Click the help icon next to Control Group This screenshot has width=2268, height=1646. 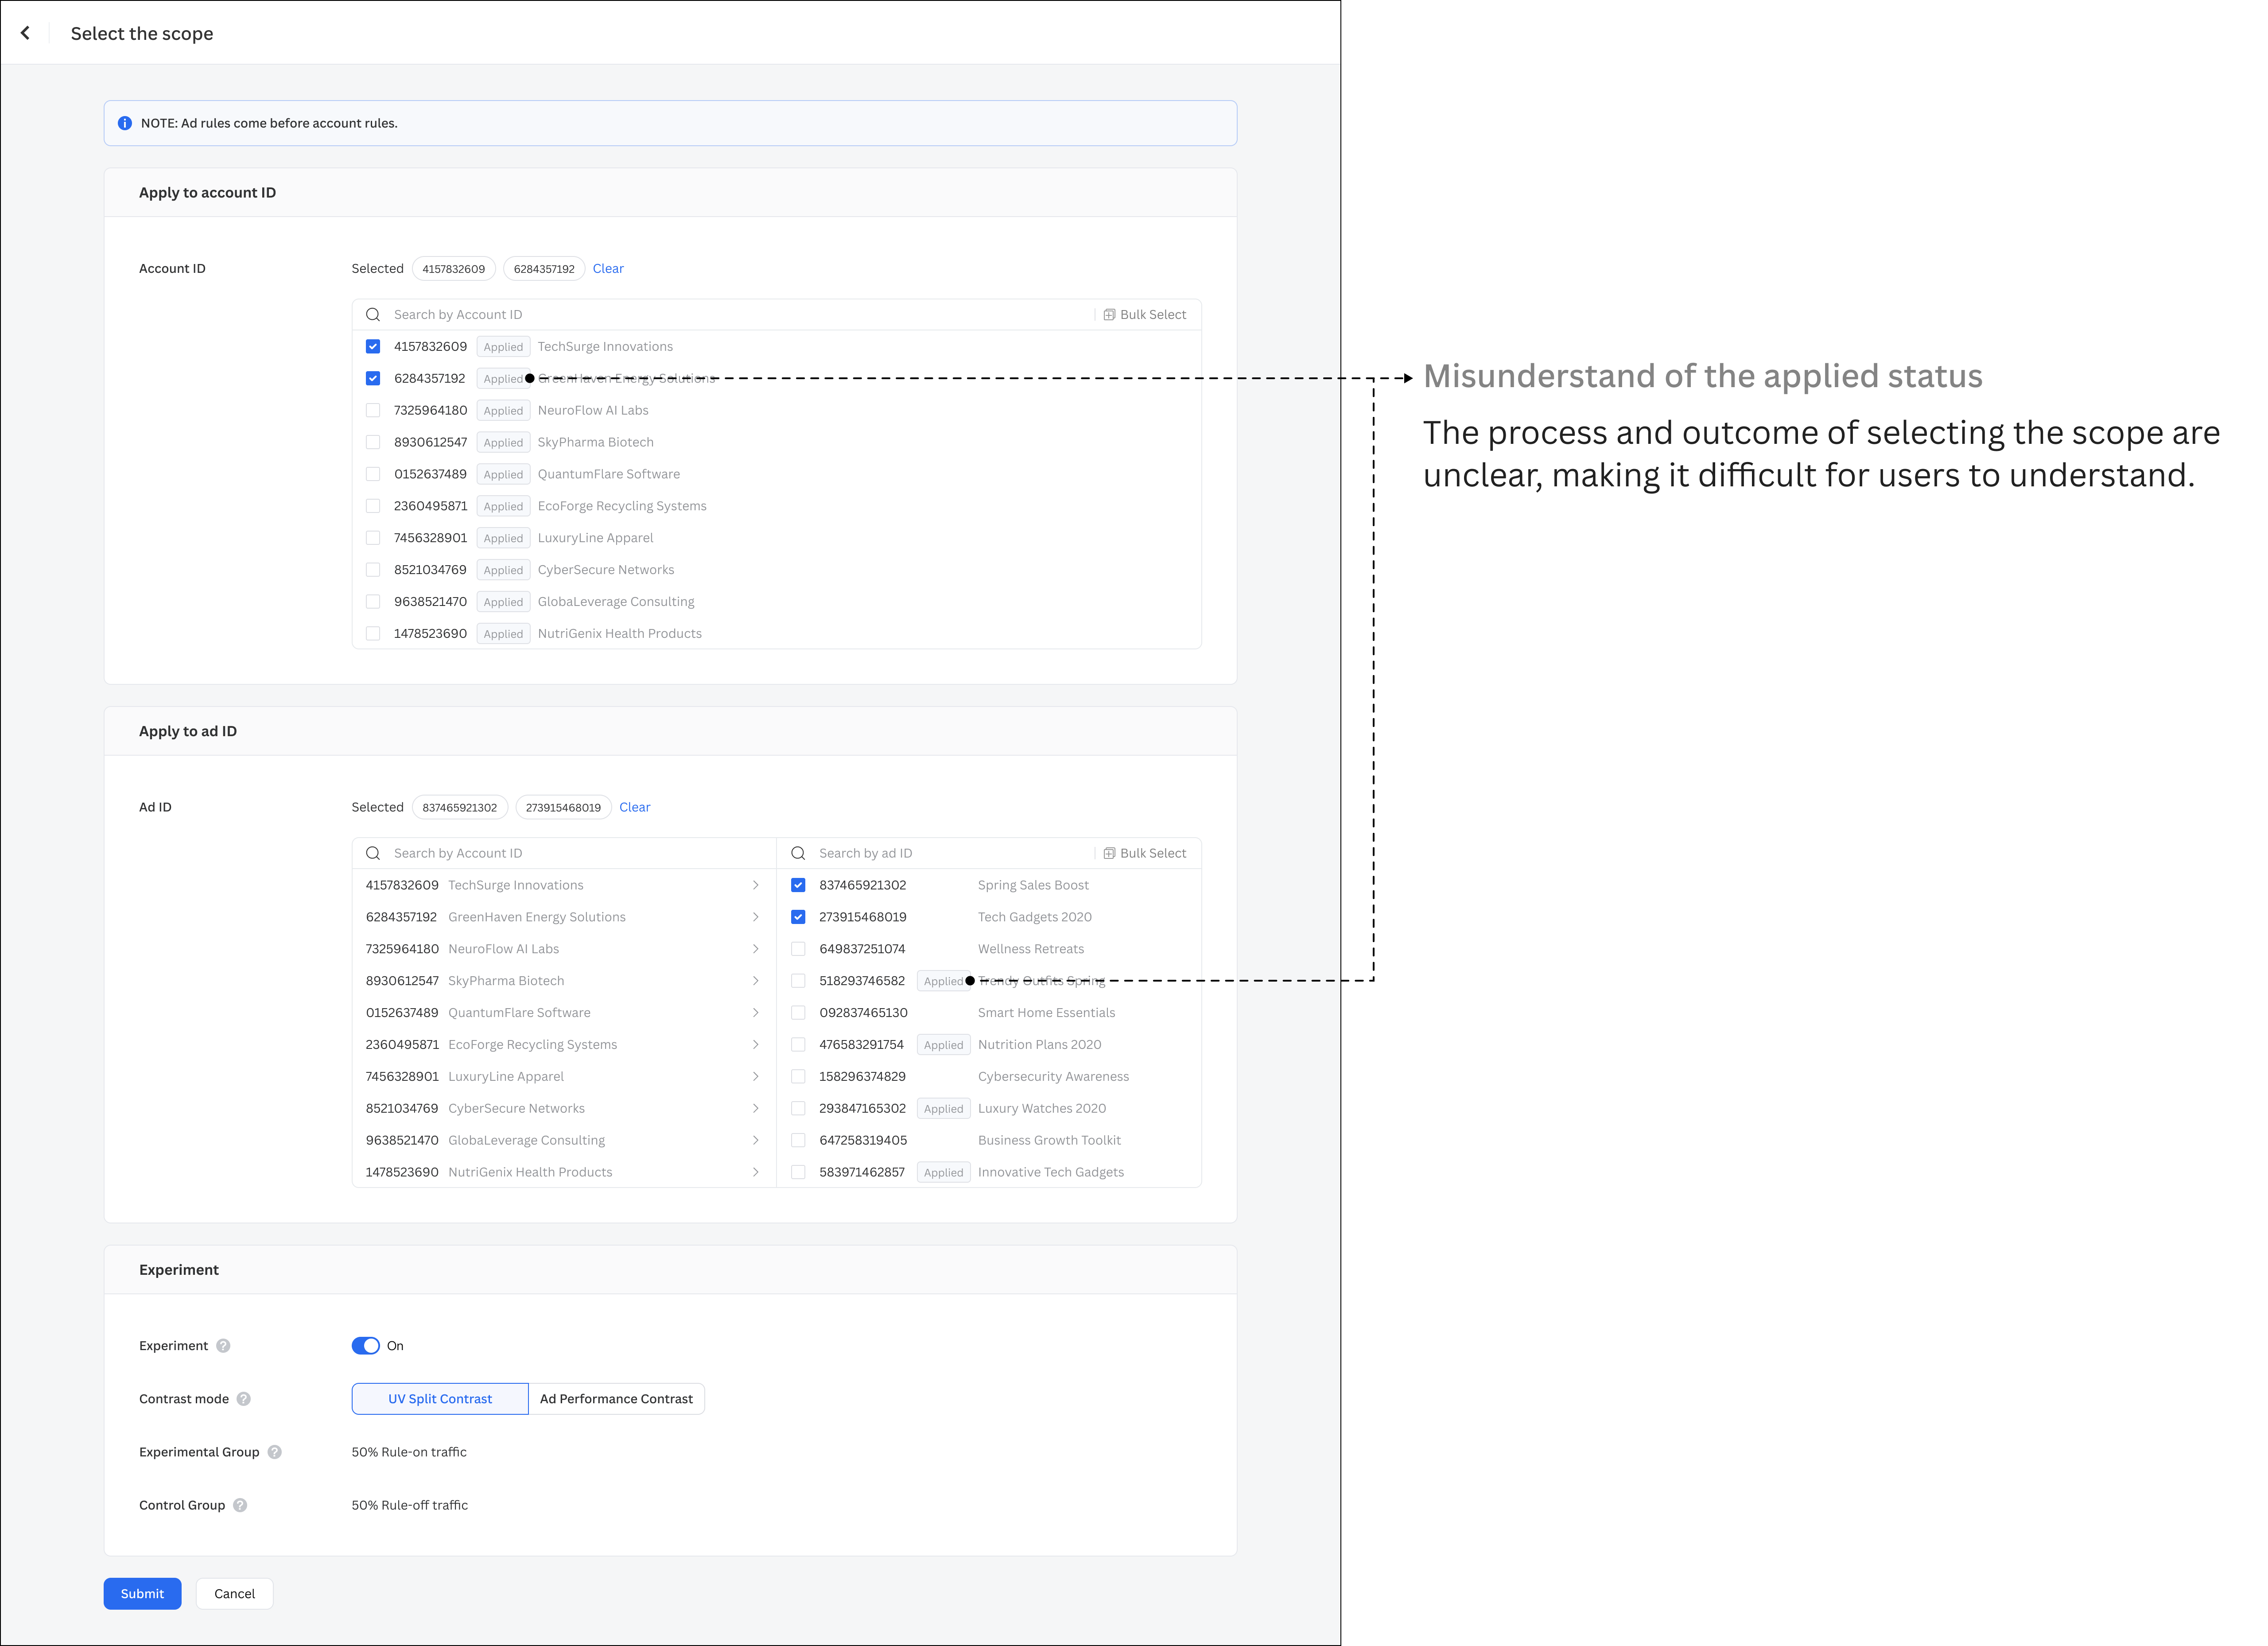point(240,1505)
